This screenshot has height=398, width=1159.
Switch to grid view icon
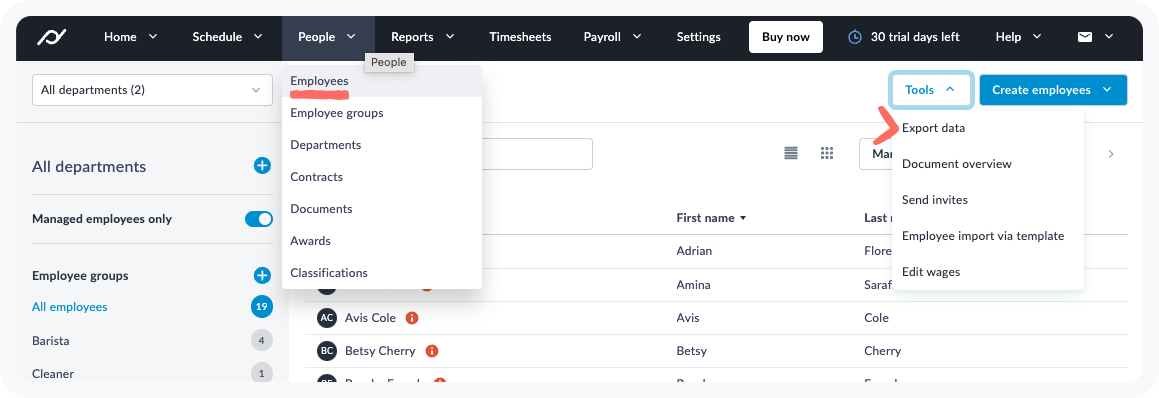click(x=827, y=153)
